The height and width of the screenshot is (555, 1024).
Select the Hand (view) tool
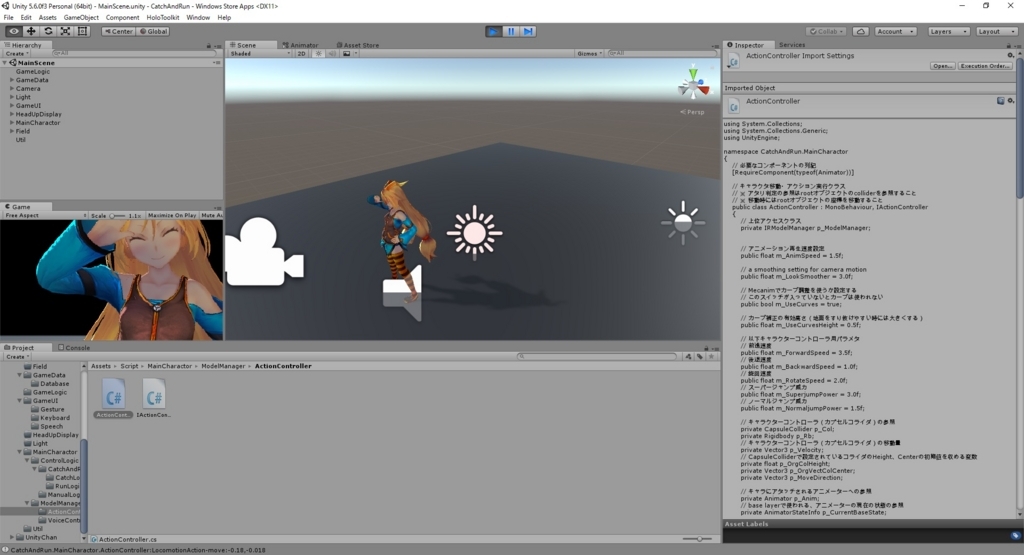[13, 31]
